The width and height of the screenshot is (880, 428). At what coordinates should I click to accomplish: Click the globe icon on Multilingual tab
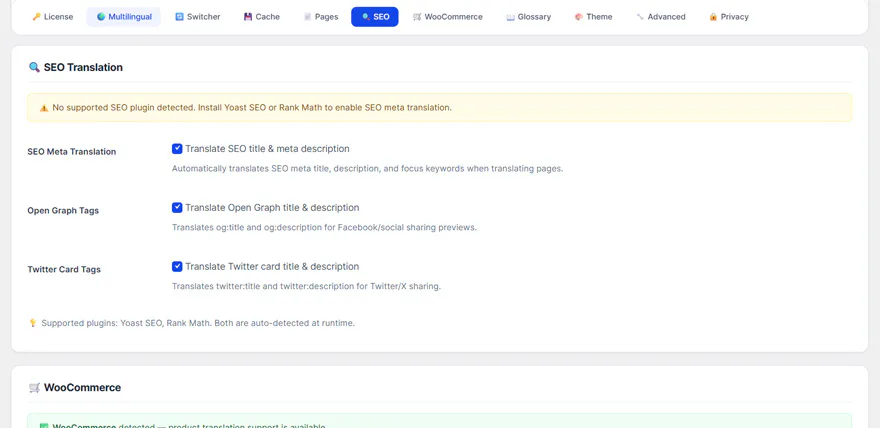tap(101, 17)
